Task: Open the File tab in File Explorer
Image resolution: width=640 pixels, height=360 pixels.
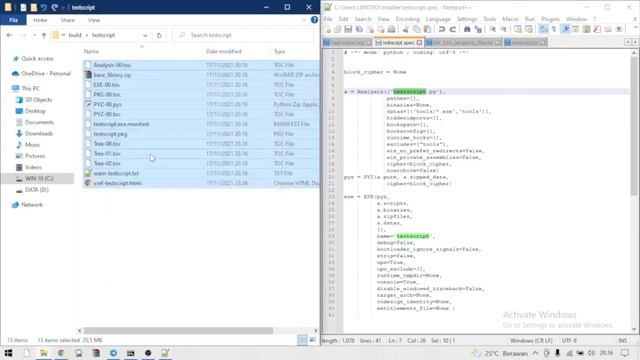Action: [13, 20]
